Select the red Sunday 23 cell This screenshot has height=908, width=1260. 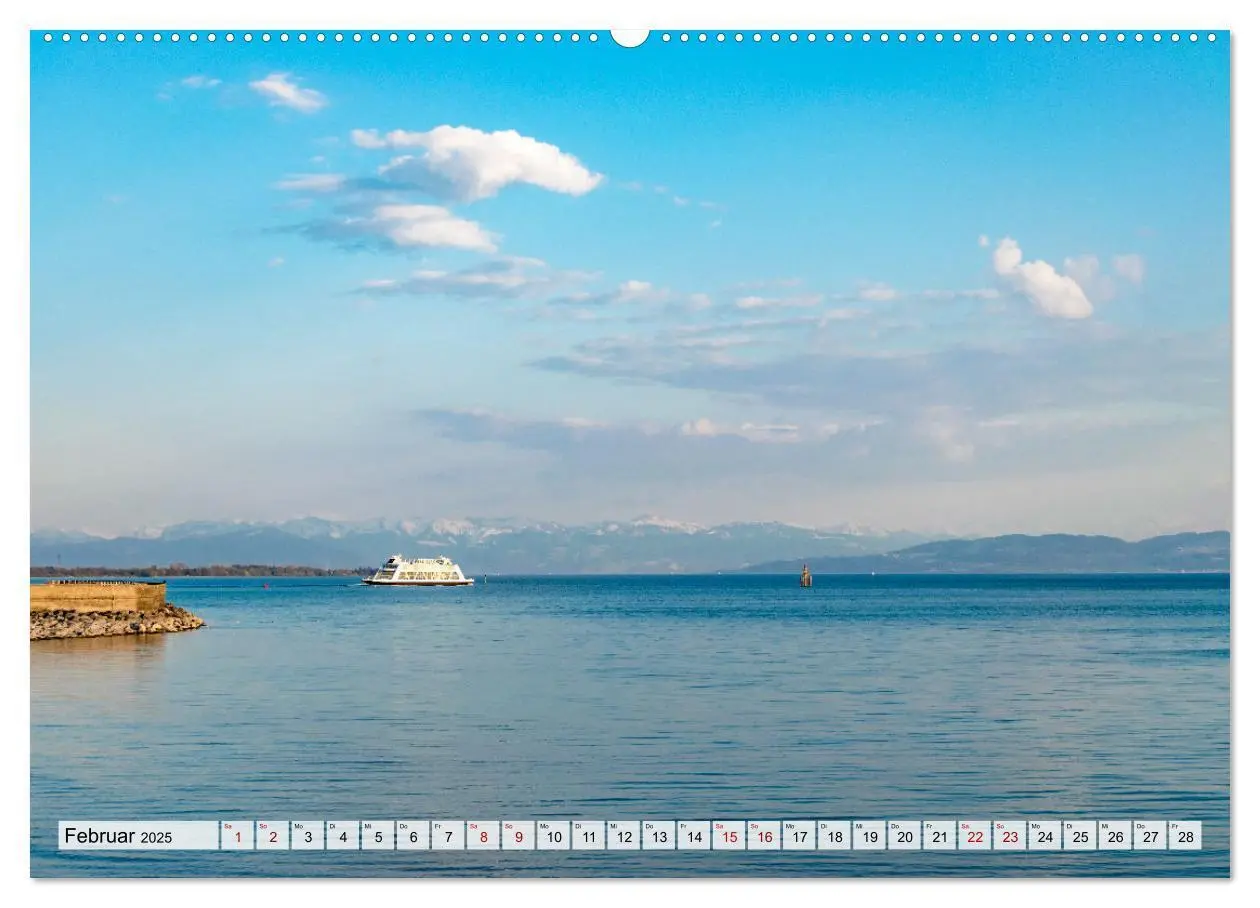[x=1009, y=836]
